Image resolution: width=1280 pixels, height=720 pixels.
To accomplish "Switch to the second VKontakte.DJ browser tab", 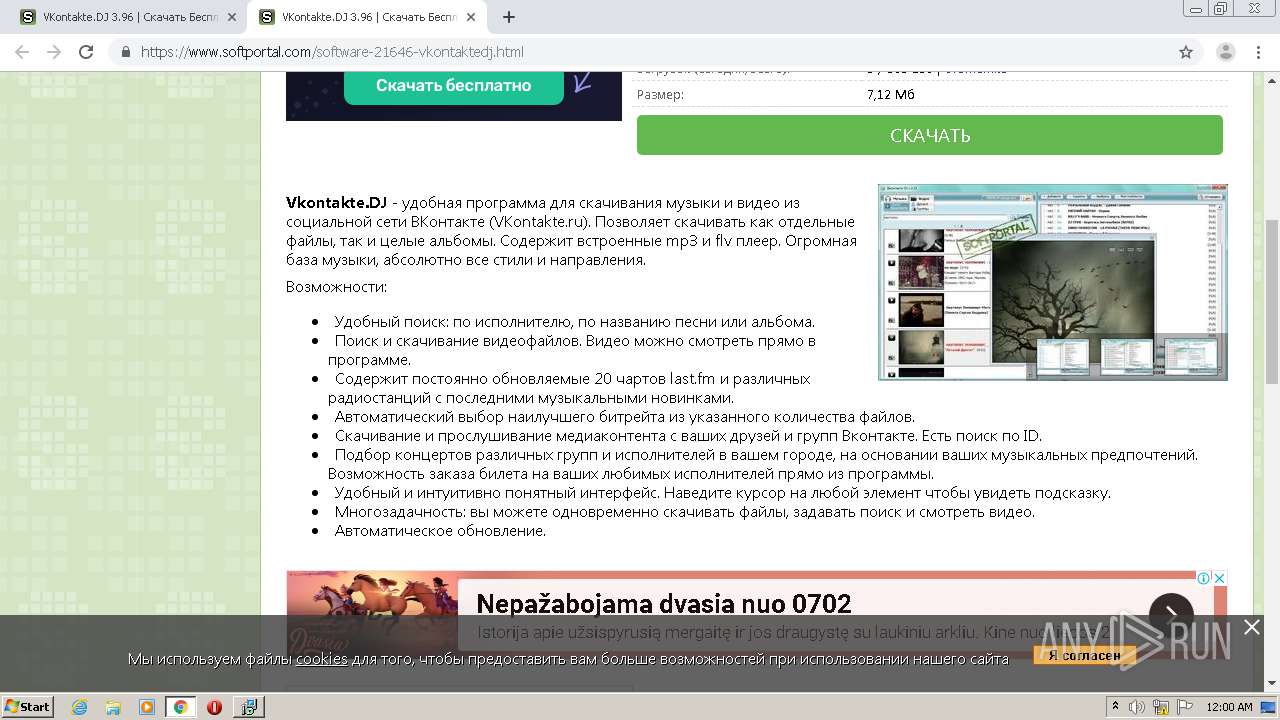I will 365,17.
